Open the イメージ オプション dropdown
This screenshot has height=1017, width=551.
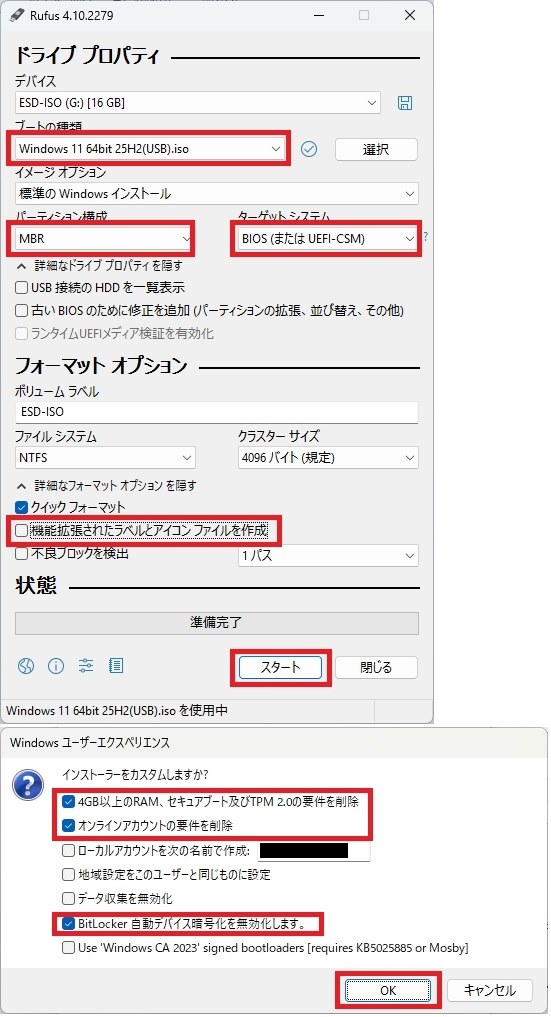tap(217, 193)
